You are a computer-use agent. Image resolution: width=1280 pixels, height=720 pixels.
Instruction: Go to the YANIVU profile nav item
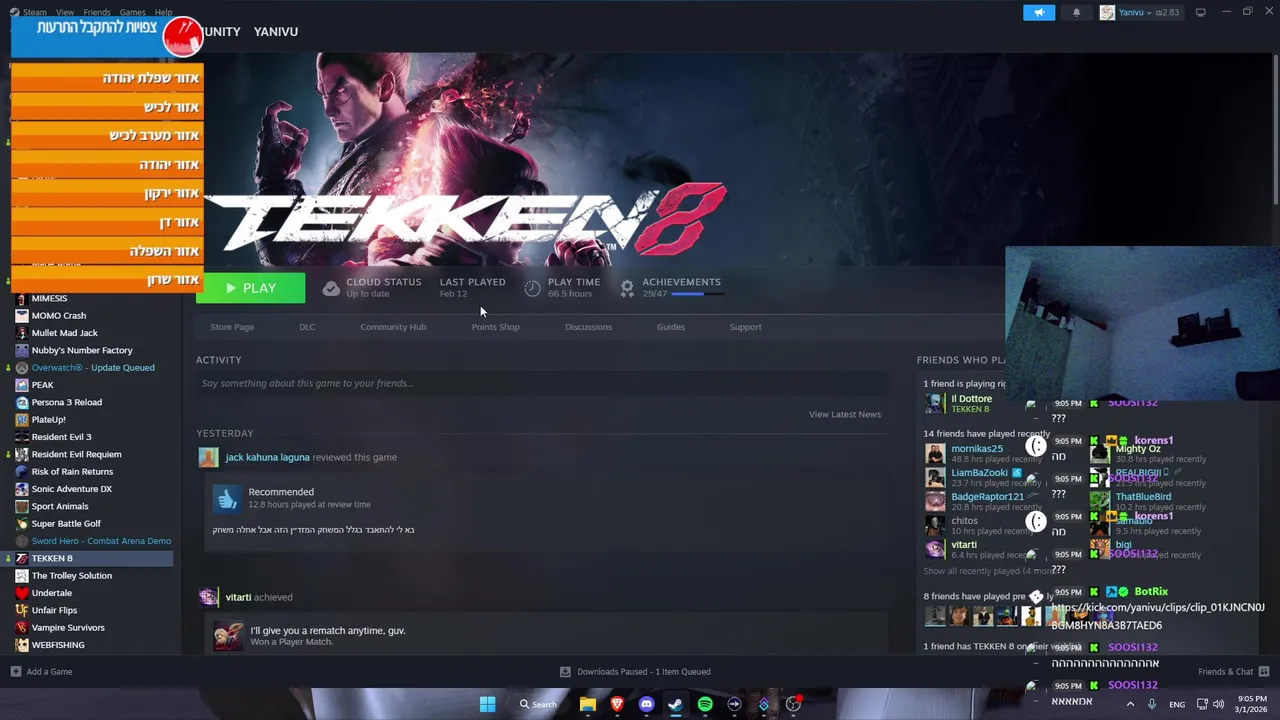tap(276, 31)
